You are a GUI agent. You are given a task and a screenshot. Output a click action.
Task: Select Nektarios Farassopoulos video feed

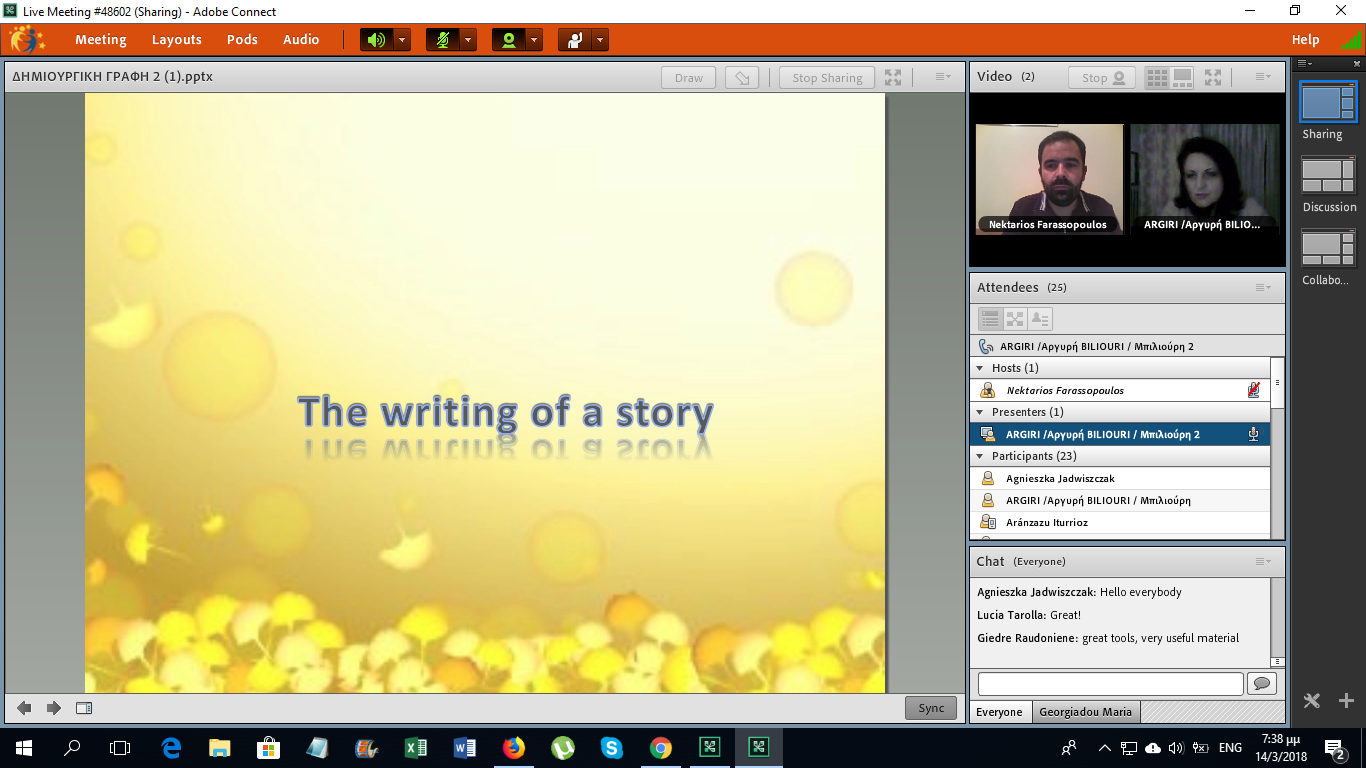(x=1049, y=179)
